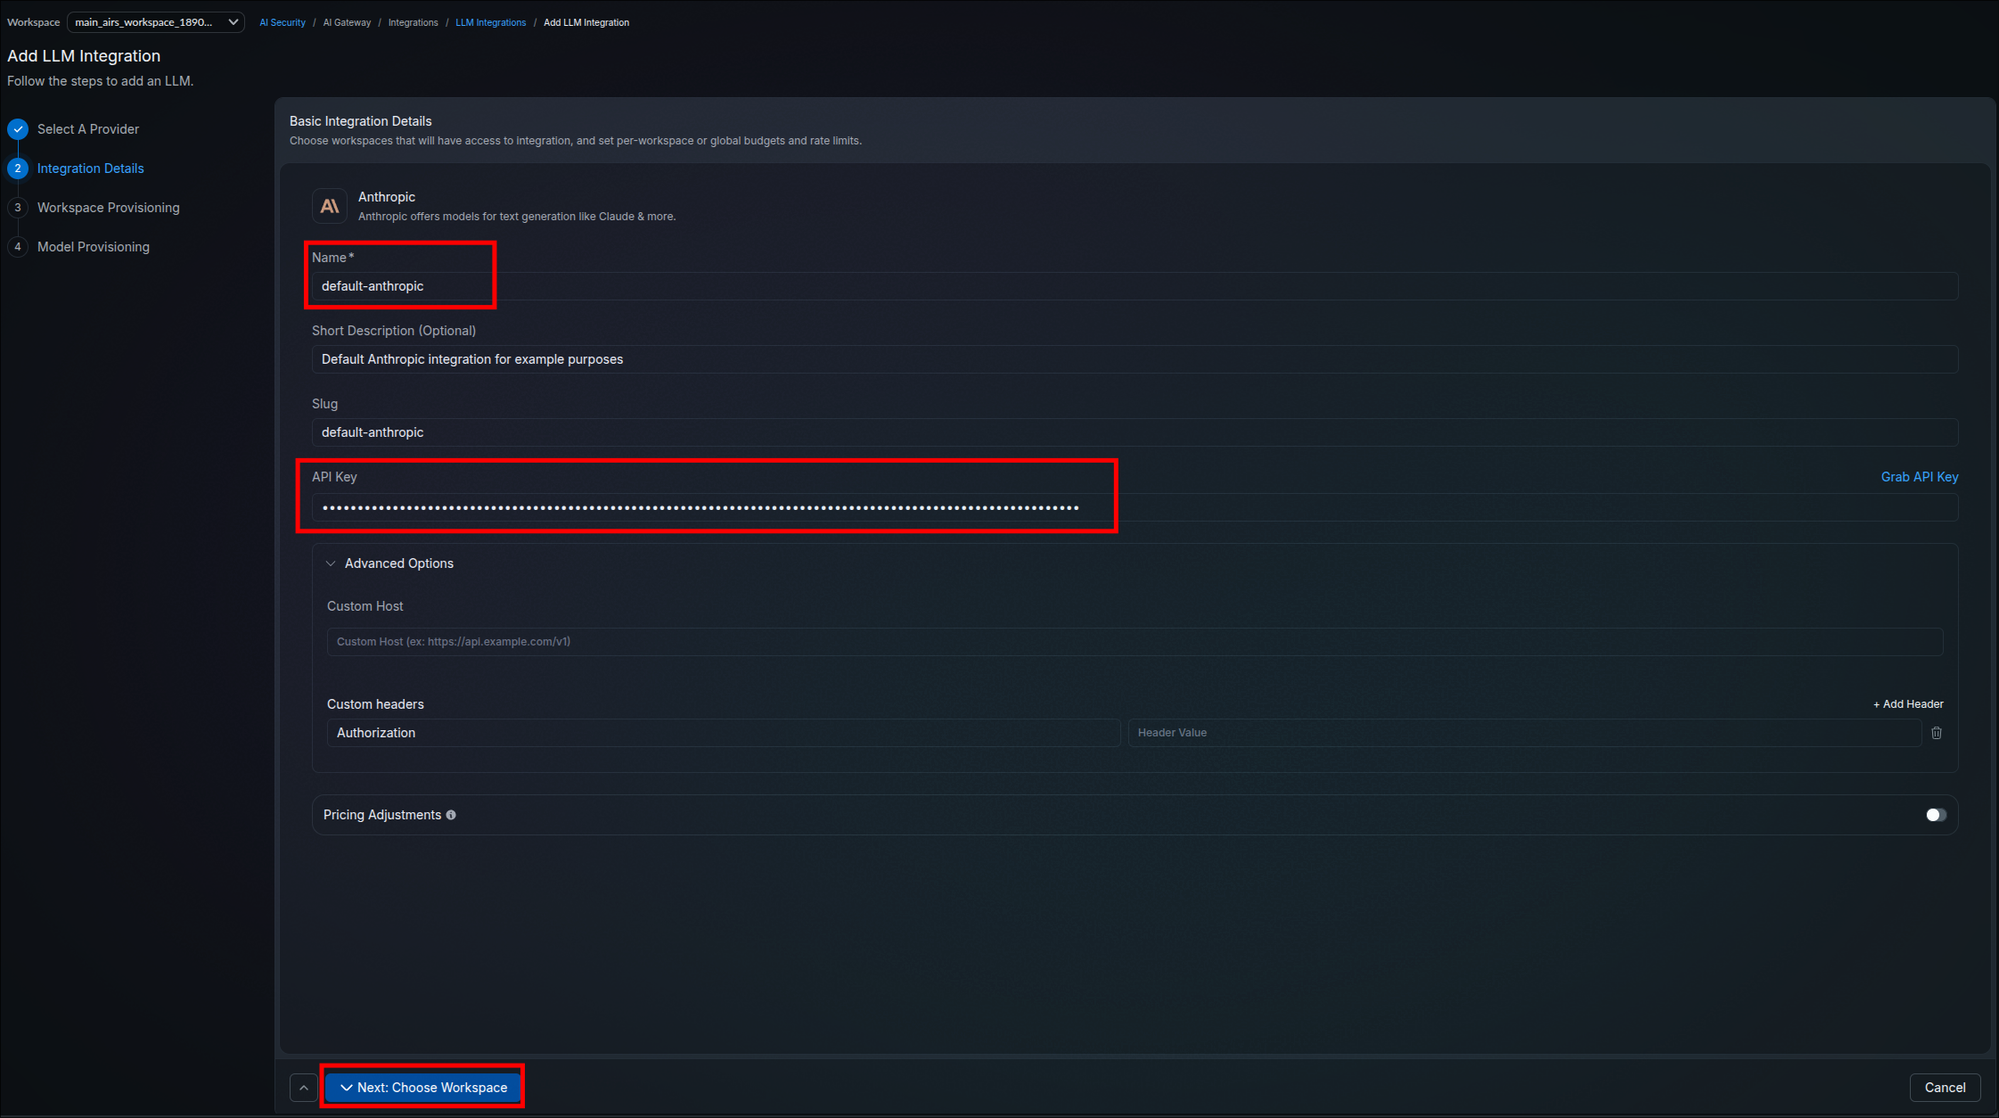Click into the API Key field
This screenshot has width=1999, height=1118.
click(1134, 507)
